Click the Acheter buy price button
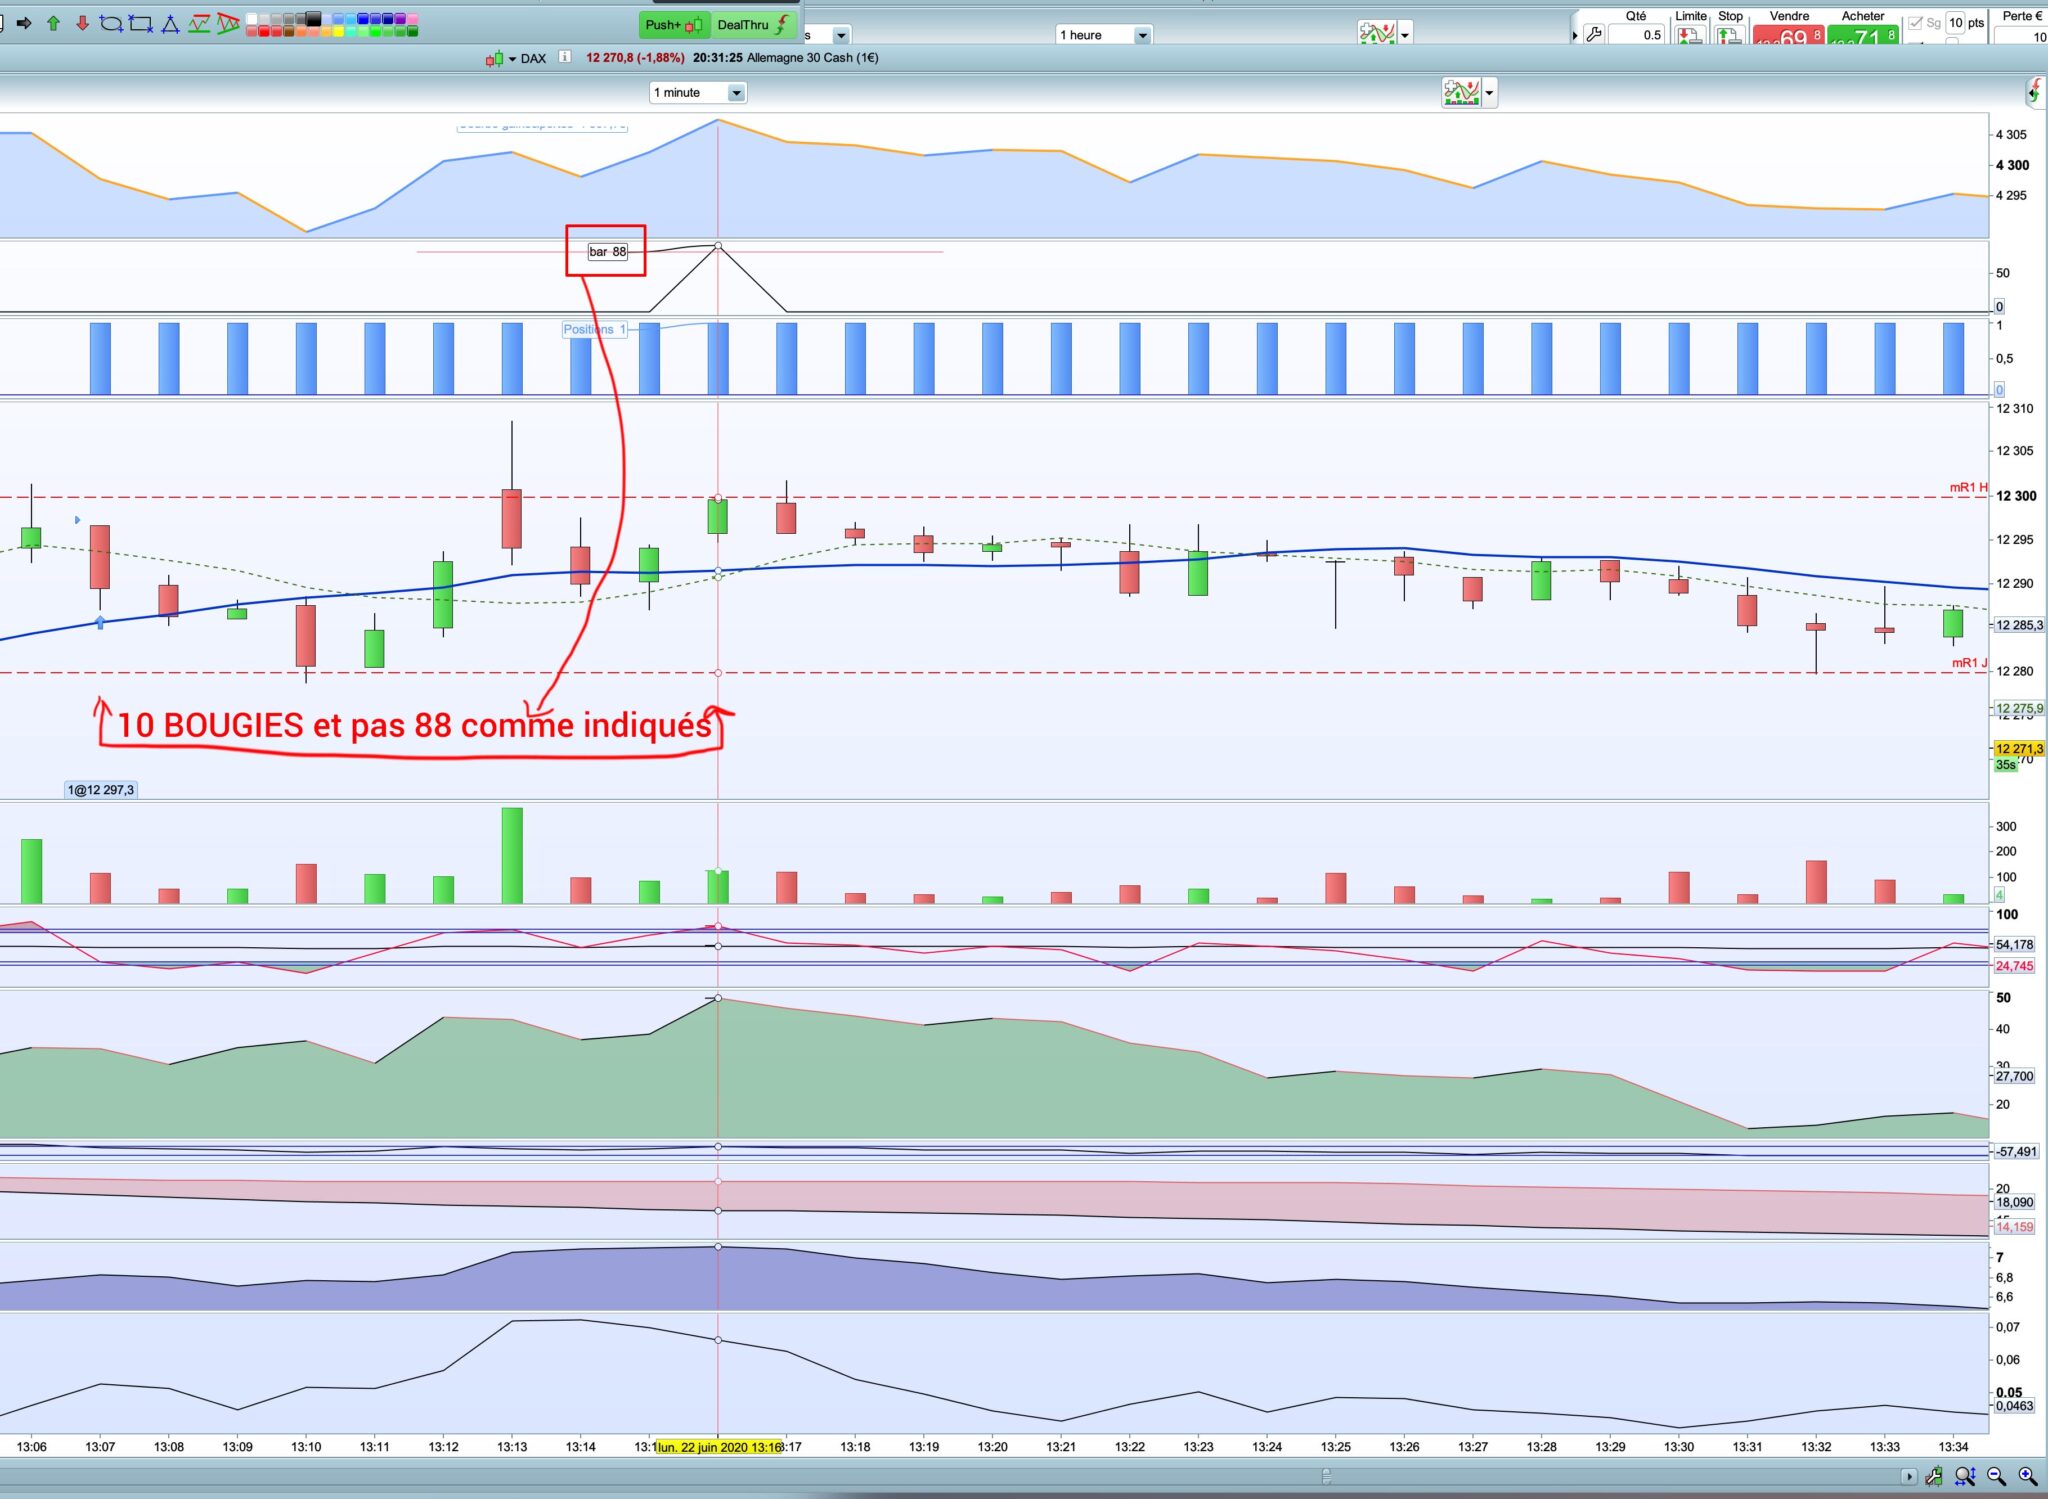This screenshot has width=2048, height=1499. 1862,37
